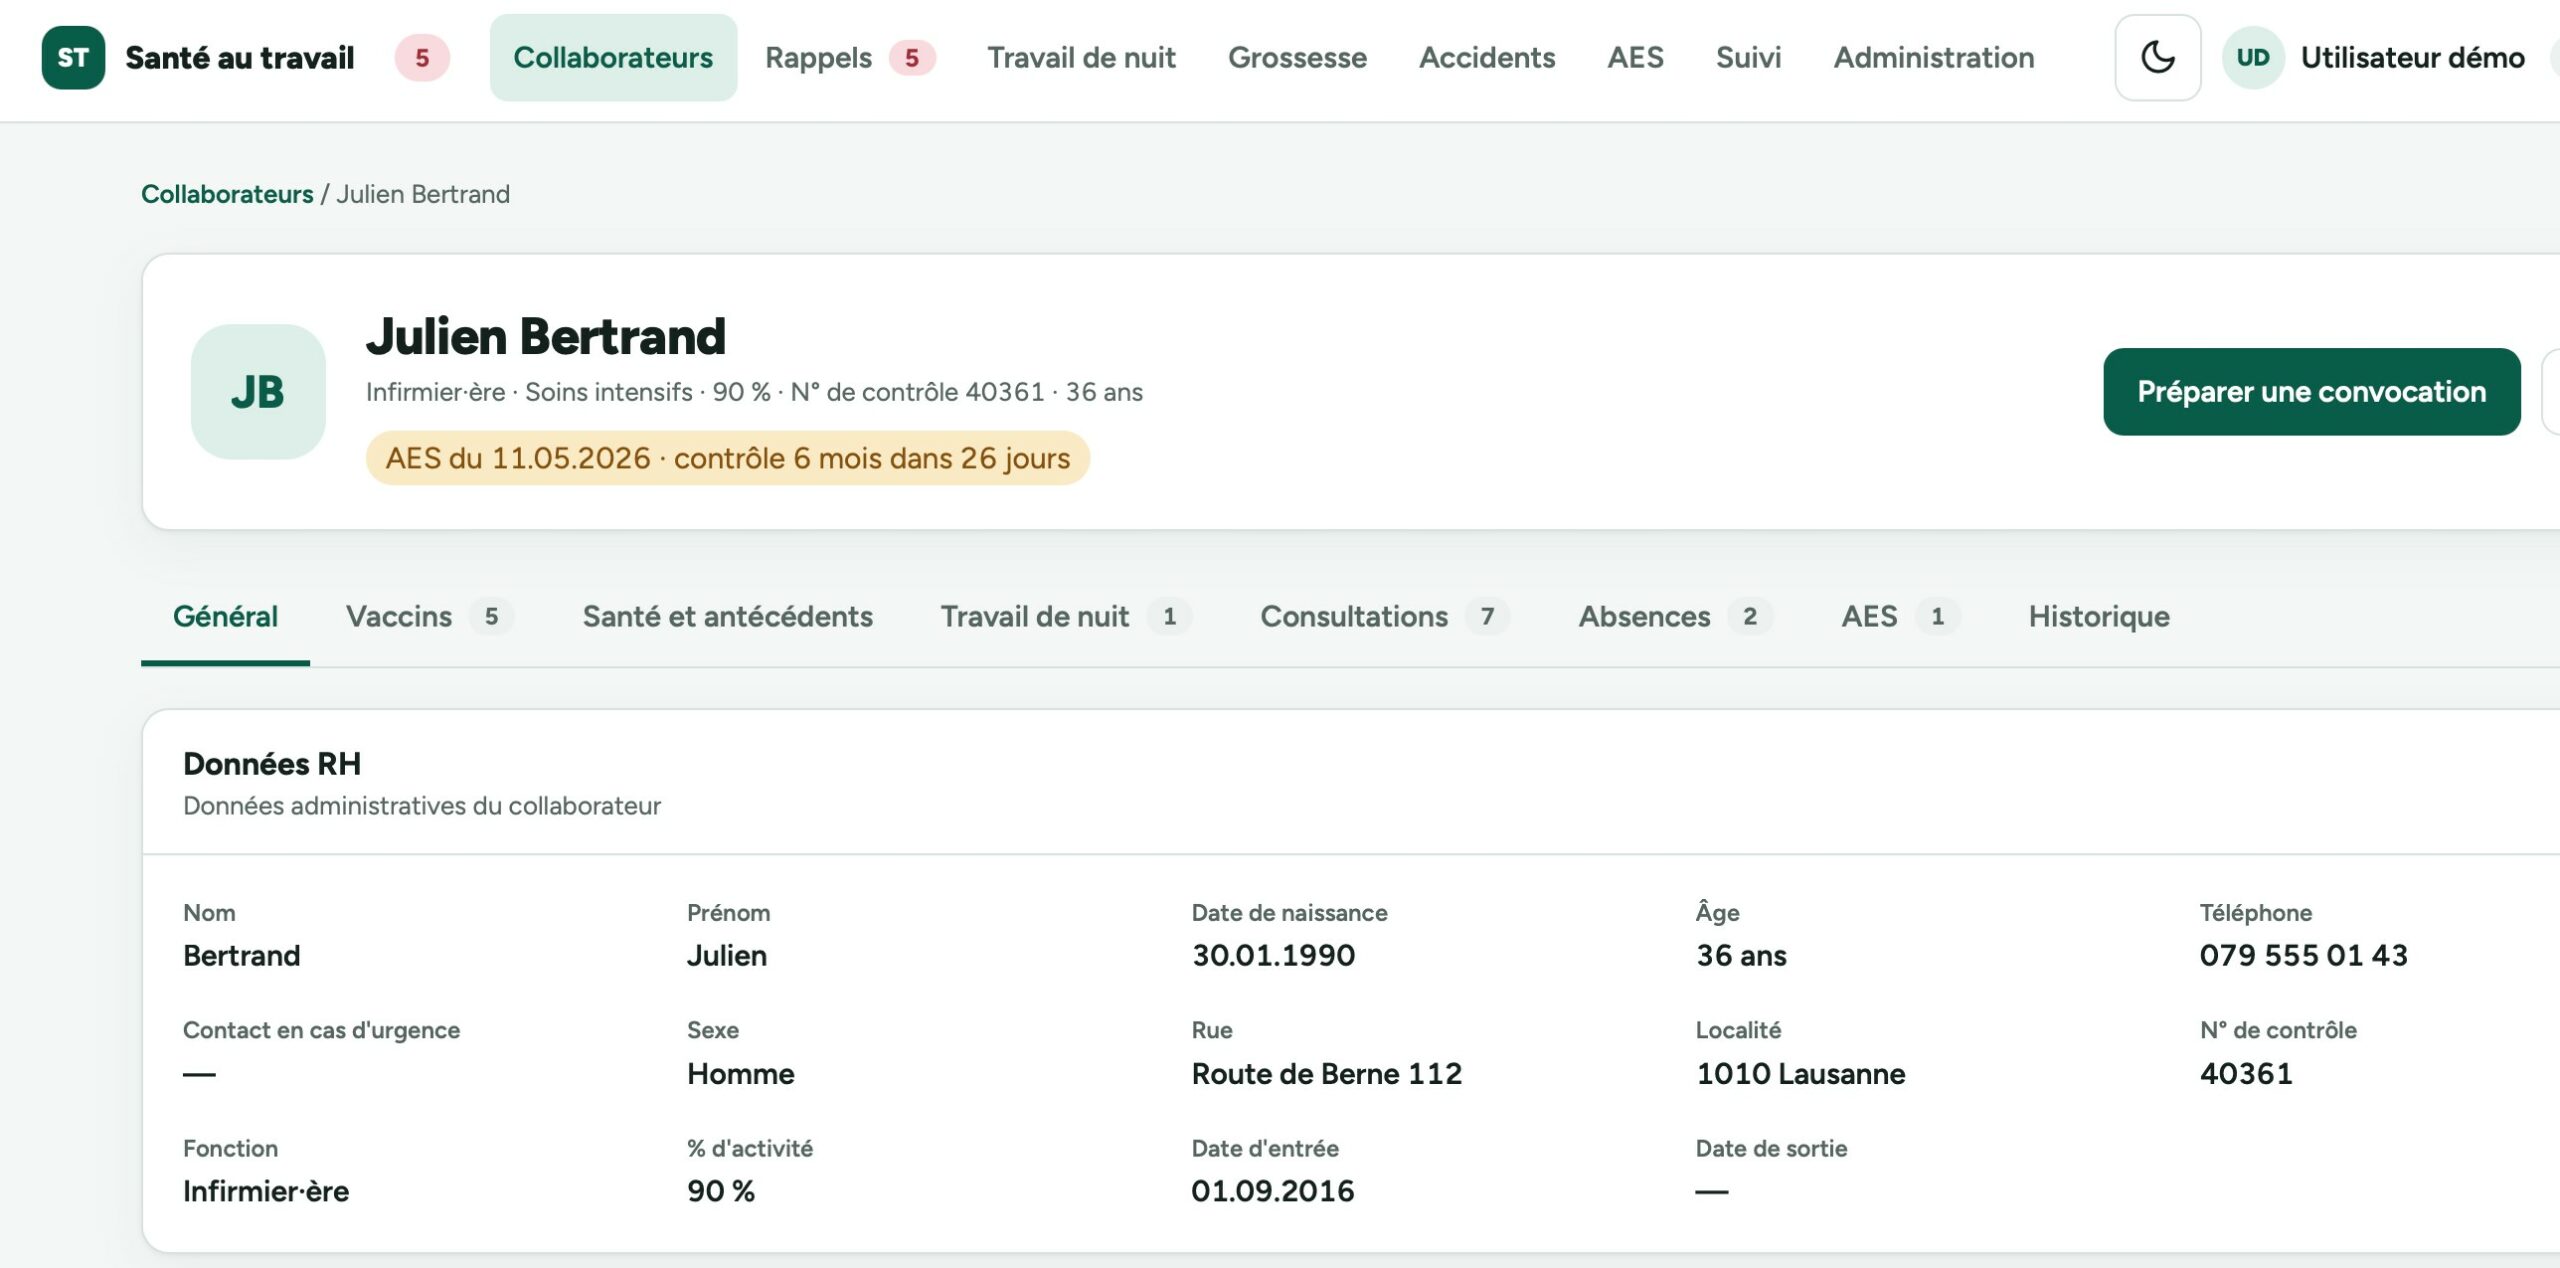The image size is (2560, 1268).
Task: Click the 36 ans age value
Action: [x=1740, y=955]
